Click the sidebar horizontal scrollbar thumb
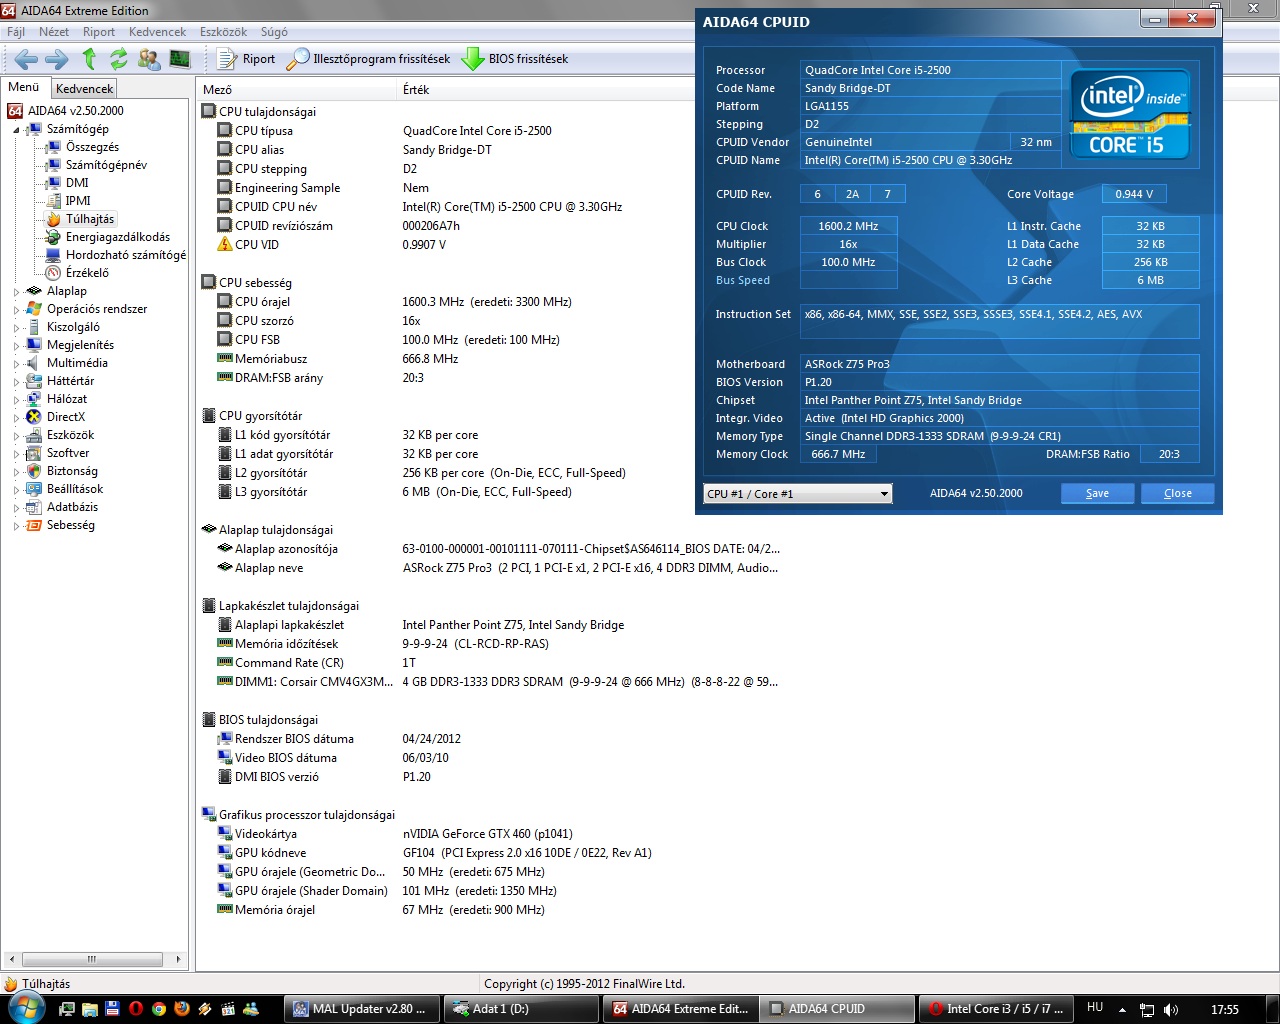 click(x=91, y=959)
